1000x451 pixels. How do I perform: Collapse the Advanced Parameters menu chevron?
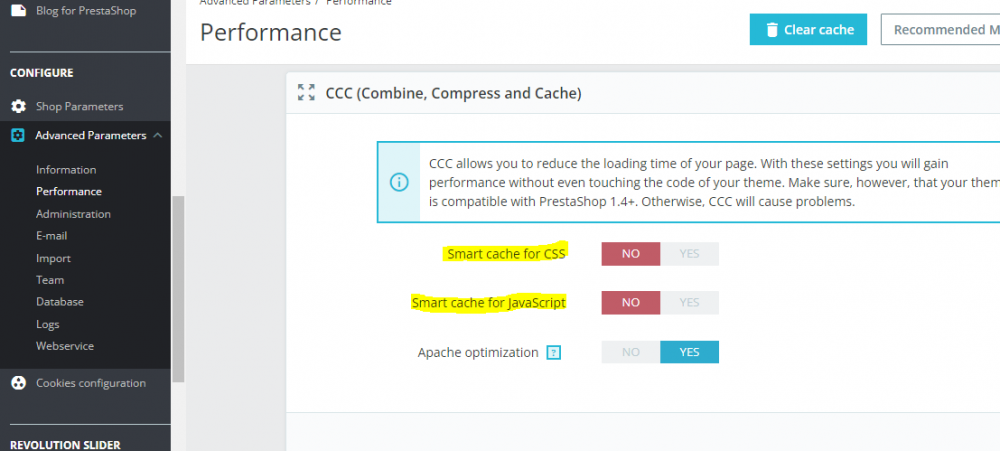158,135
